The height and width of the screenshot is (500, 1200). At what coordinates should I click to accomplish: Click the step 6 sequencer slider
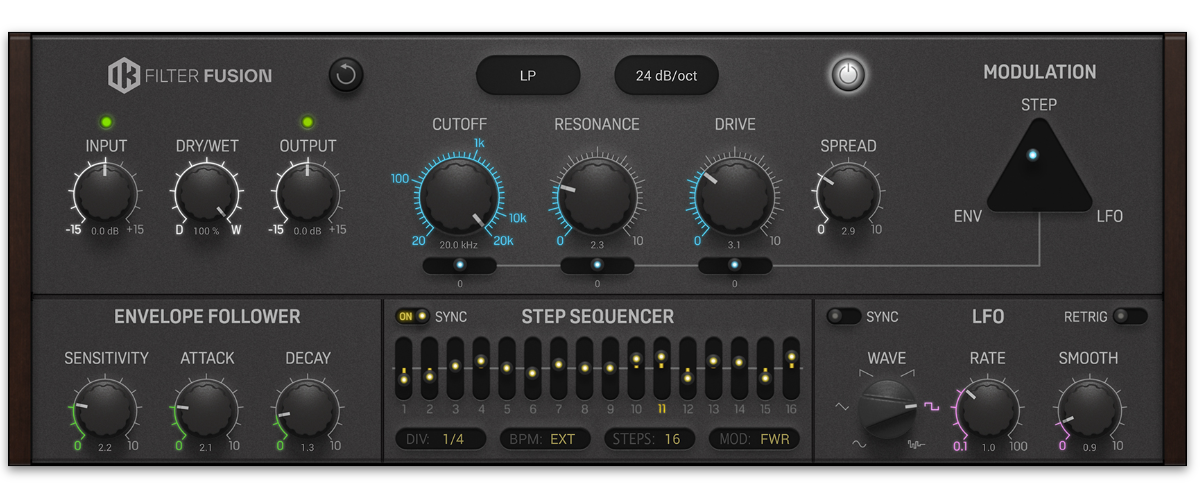533,368
